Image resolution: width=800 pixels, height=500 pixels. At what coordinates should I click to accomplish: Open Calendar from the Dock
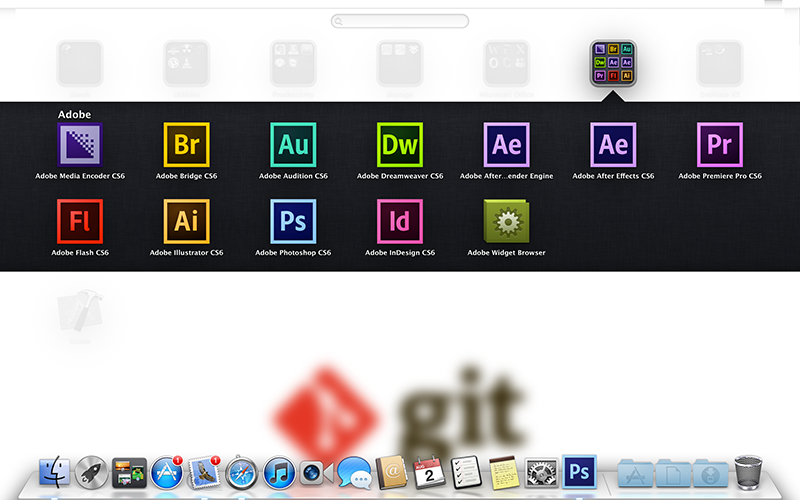pyautogui.click(x=429, y=472)
